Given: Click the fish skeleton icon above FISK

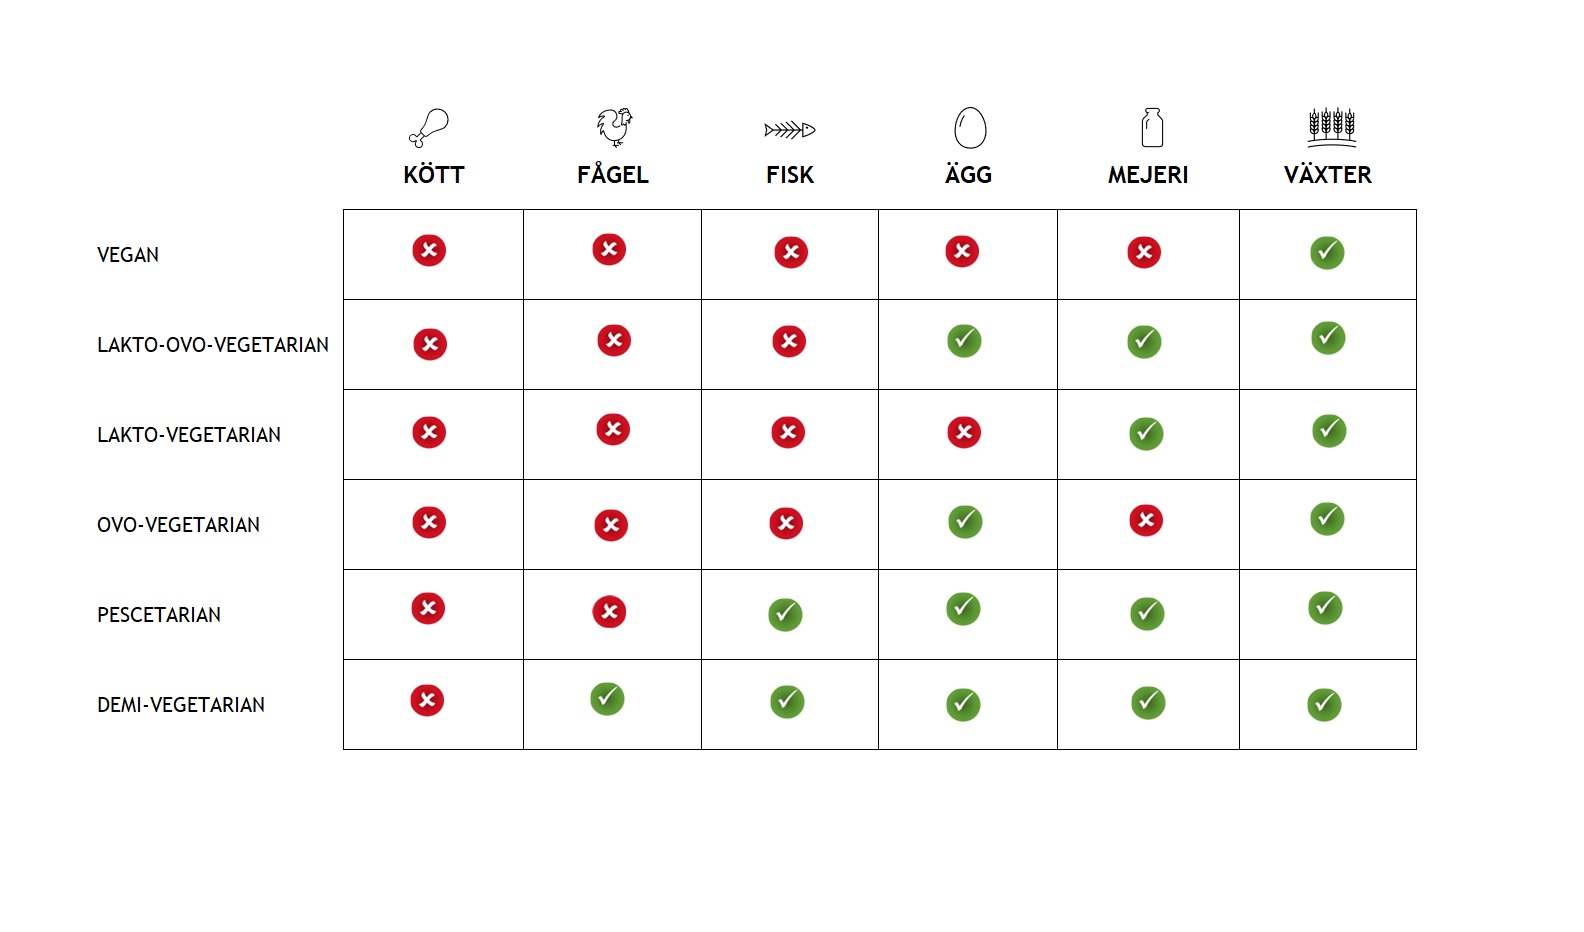Looking at the screenshot, I should 790,130.
